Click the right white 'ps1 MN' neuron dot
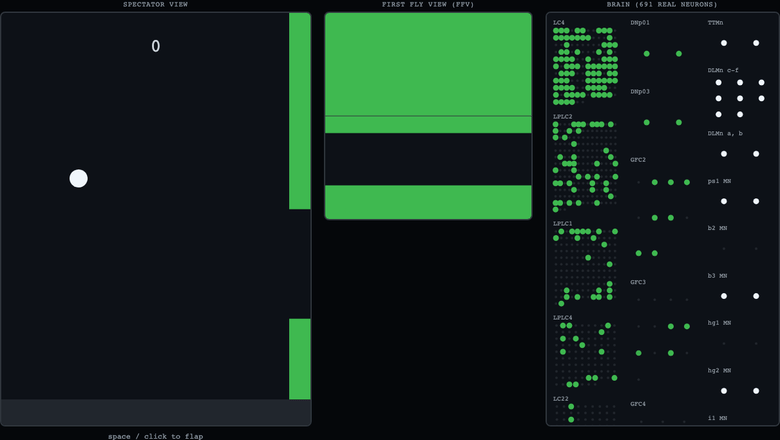 (x=756, y=201)
